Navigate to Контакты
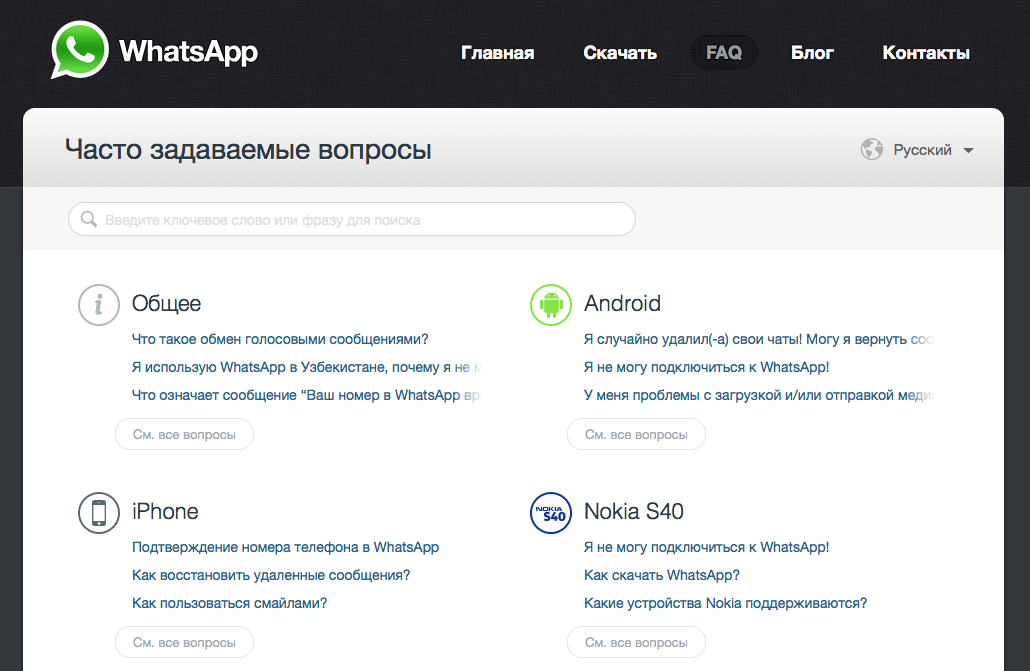Image resolution: width=1030 pixels, height=671 pixels. tap(926, 53)
